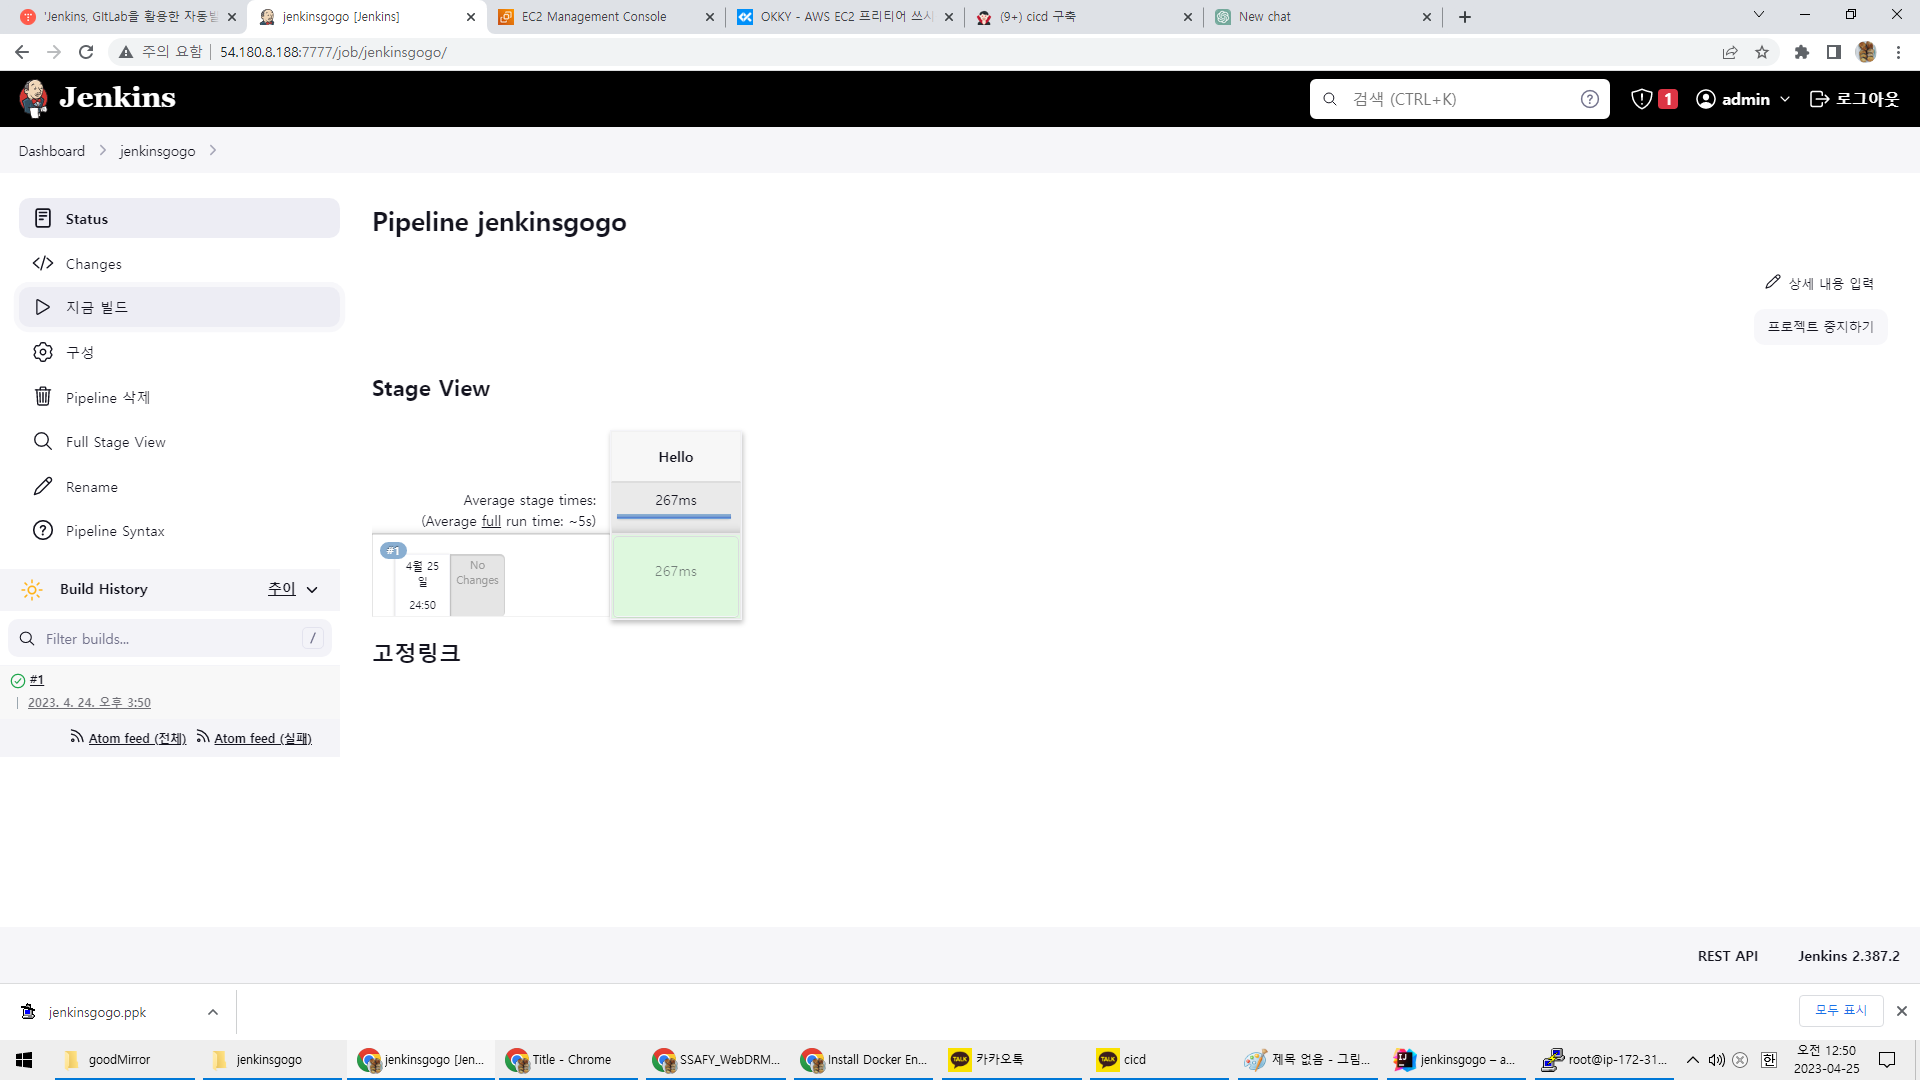Expand the admin user dropdown

(1785, 99)
